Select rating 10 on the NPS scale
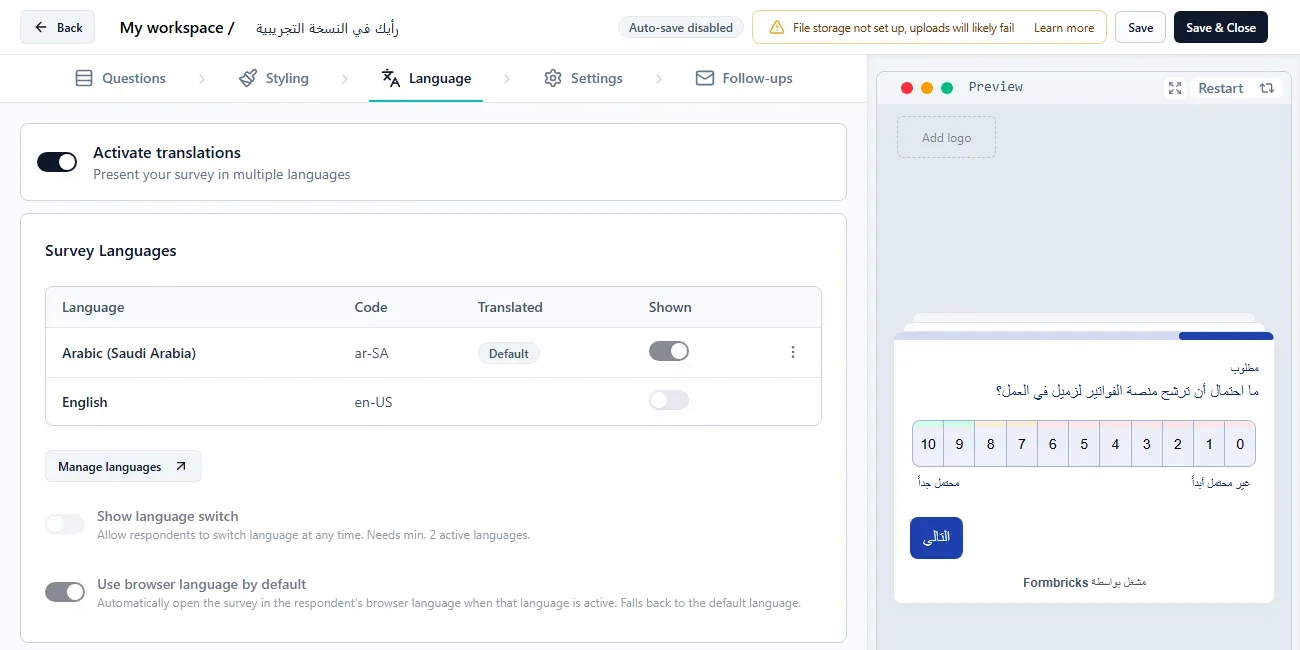This screenshot has height=650, width=1300. (x=928, y=444)
